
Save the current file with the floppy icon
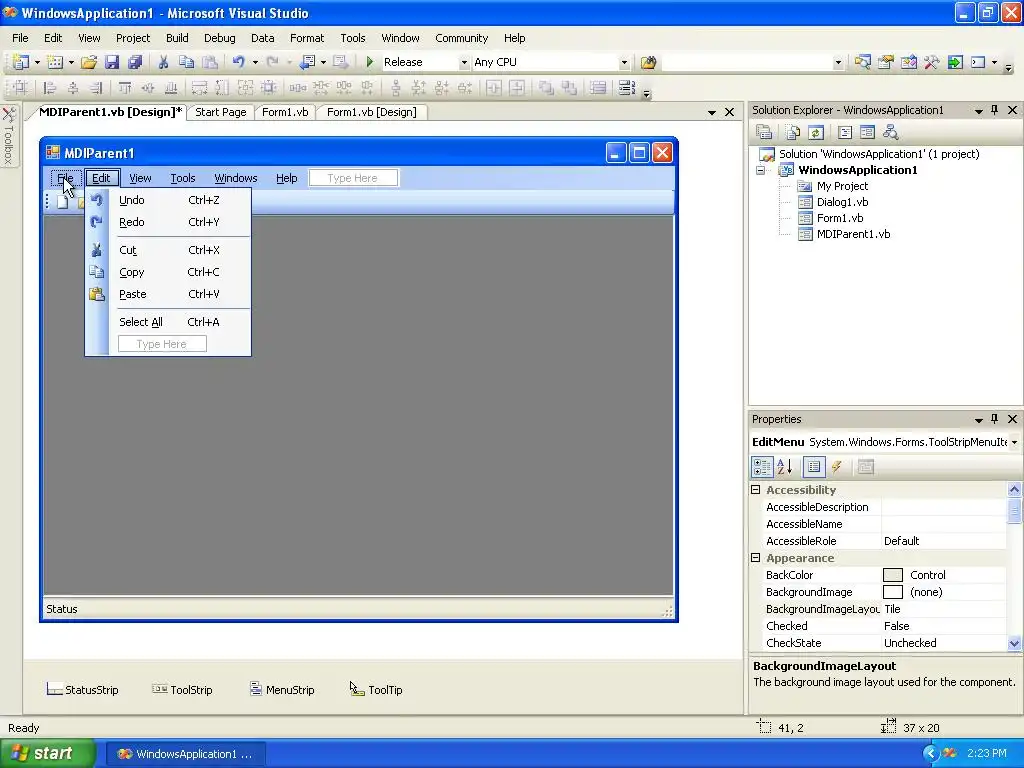(x=112, y=62)
